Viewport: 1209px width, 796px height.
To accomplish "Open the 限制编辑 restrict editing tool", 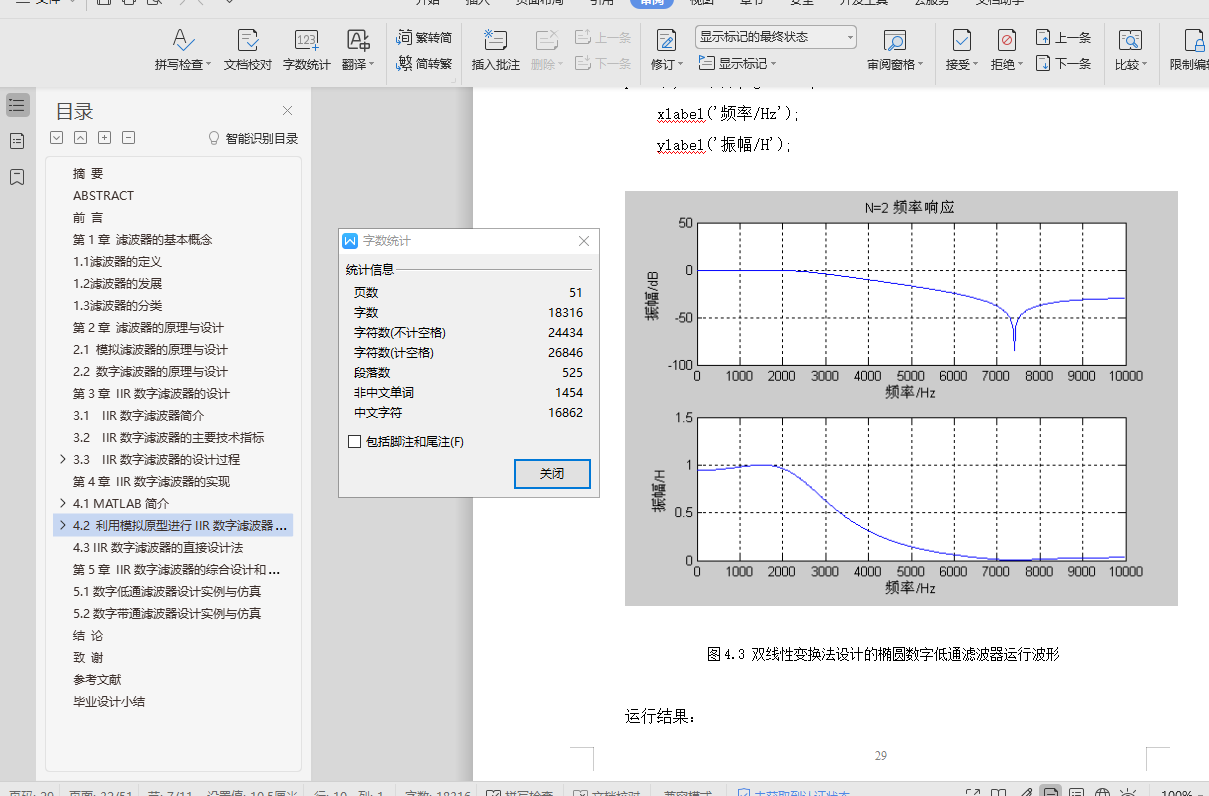I will [x=1189, y=48].
